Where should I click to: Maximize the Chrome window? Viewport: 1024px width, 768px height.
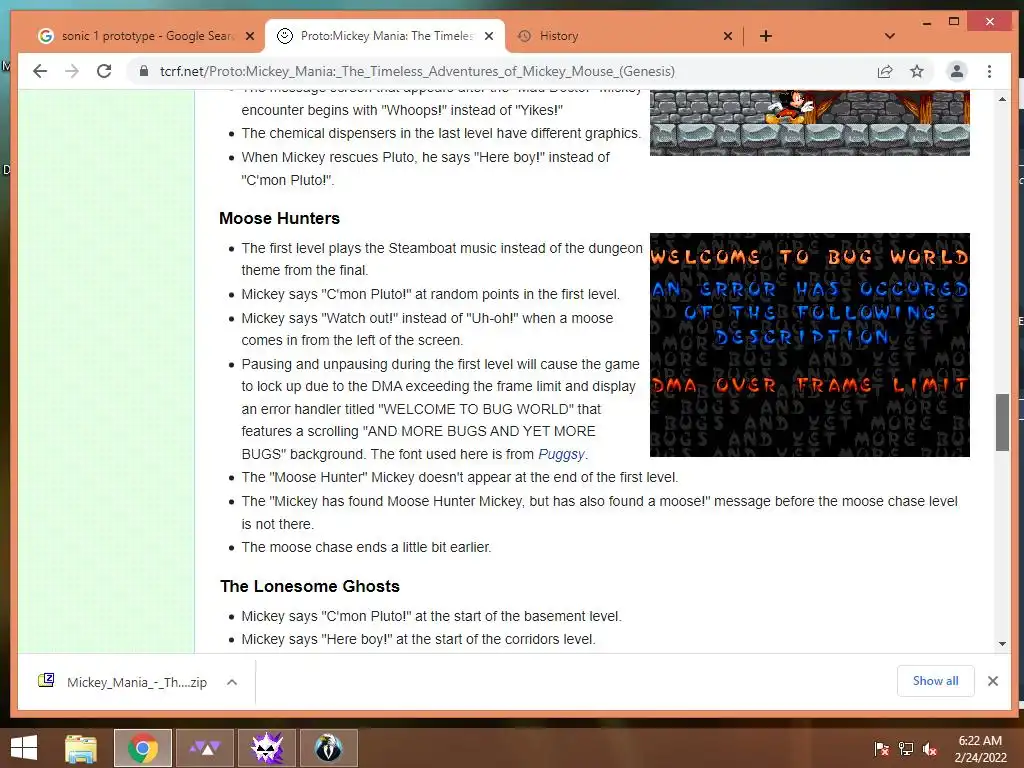coord(954,22)
